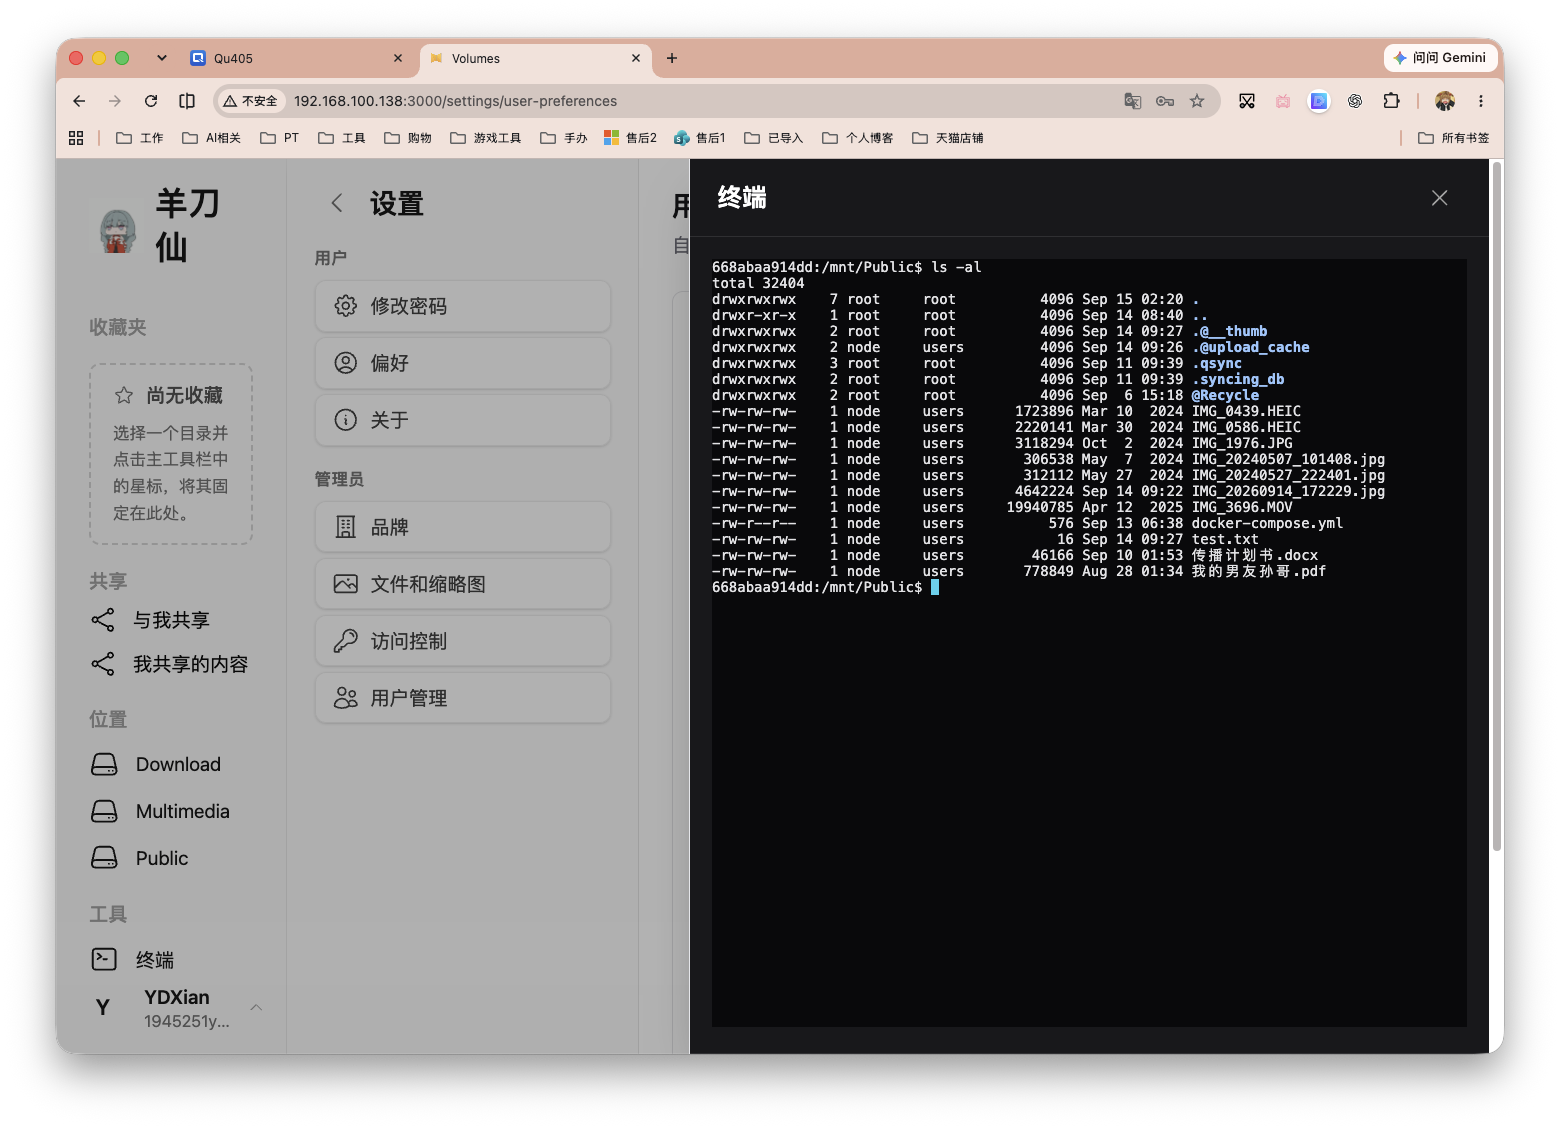Go back with settings chevron arrow
Image resolution: width=1560 pixels, height=1128 pixels.
click(x=337, y=203)
